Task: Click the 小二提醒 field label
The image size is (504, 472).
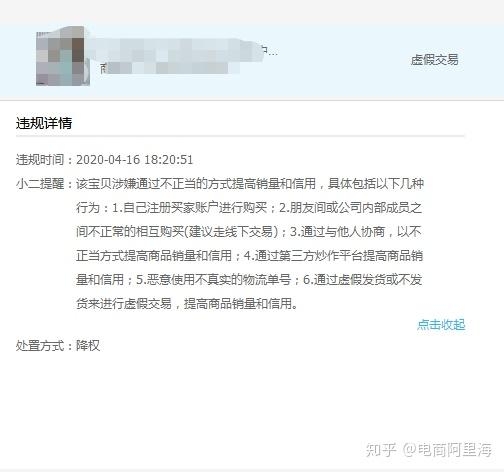Action: (40, 184)
